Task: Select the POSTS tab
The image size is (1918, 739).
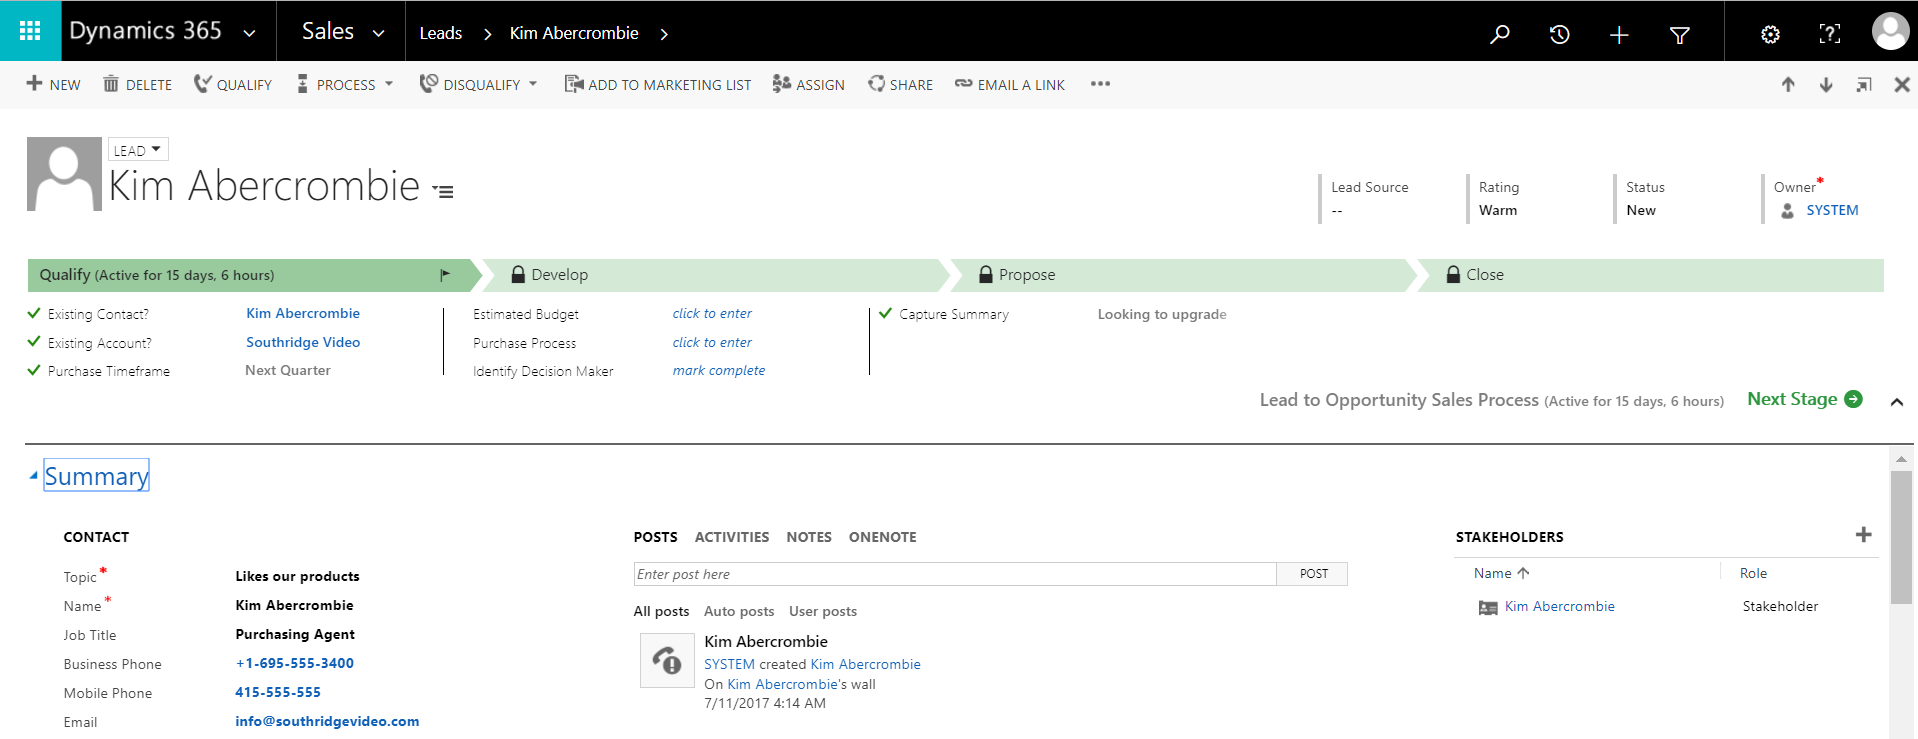Action: pos(655,537)
